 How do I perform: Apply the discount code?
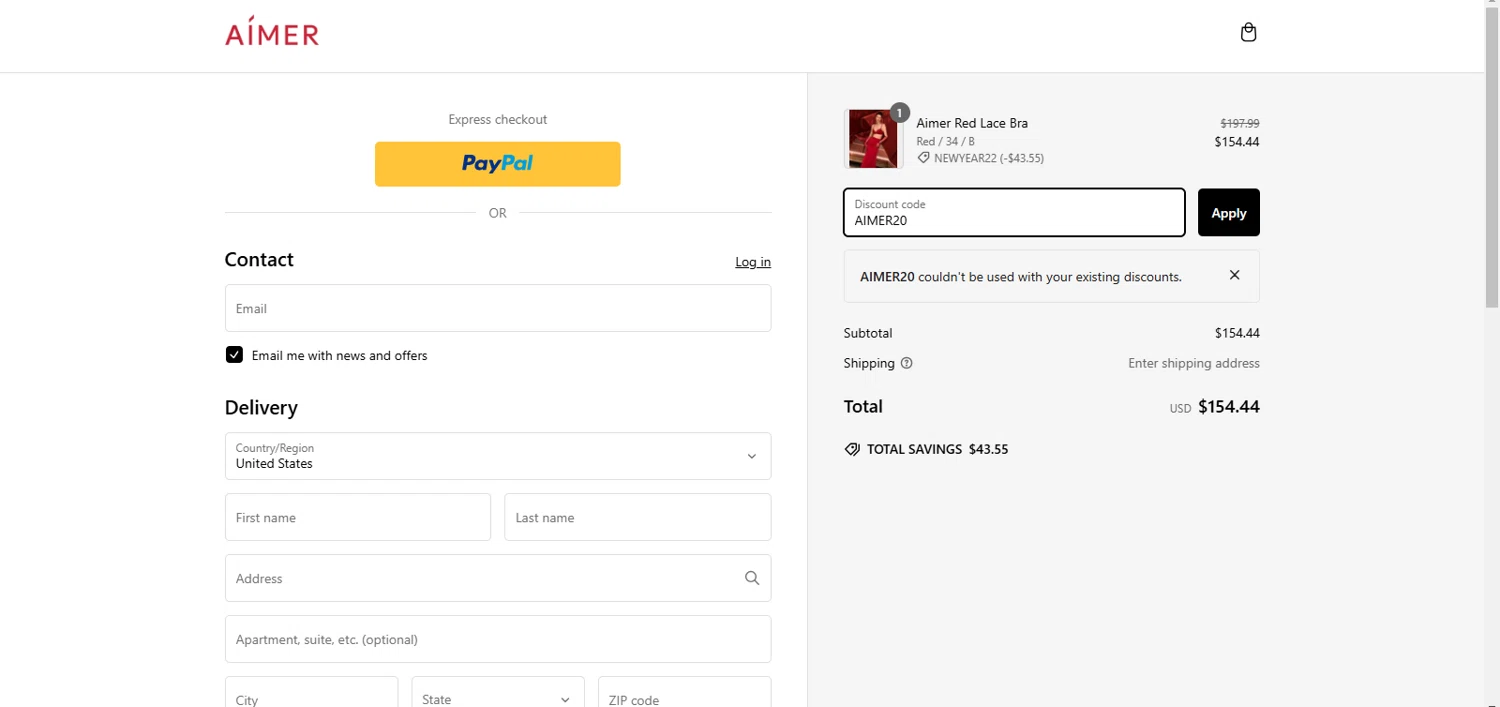pyautogui.click(x=1229, y=212)
